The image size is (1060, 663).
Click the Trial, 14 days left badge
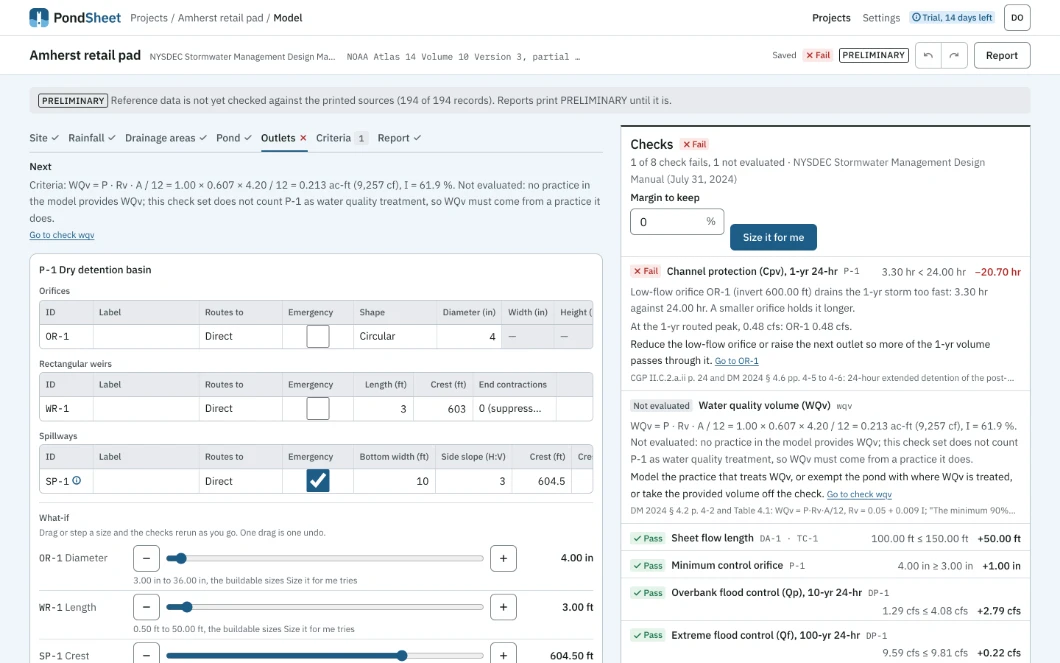[x=952, y=18]
